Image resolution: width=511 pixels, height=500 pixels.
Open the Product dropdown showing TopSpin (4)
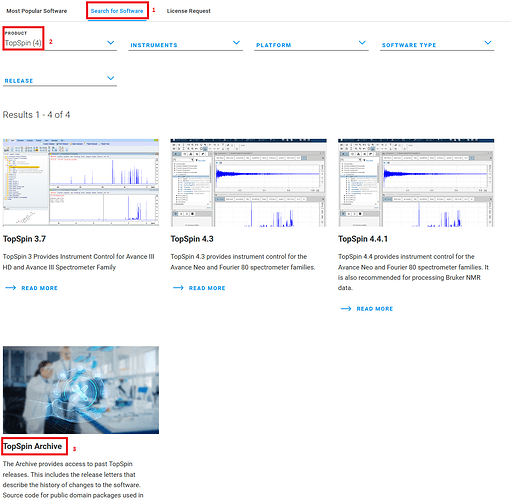tap(60, 40)
